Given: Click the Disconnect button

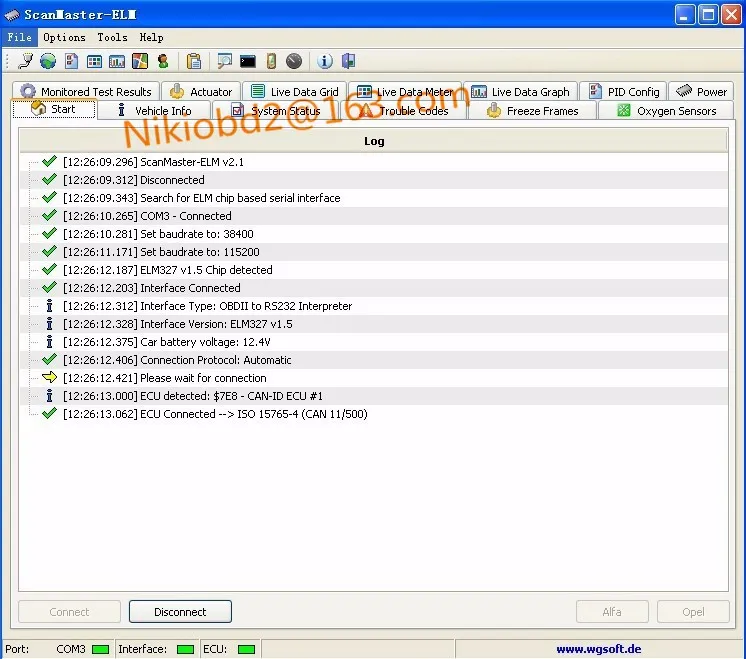Looking at the screenshot, I should tap(180, 611).
